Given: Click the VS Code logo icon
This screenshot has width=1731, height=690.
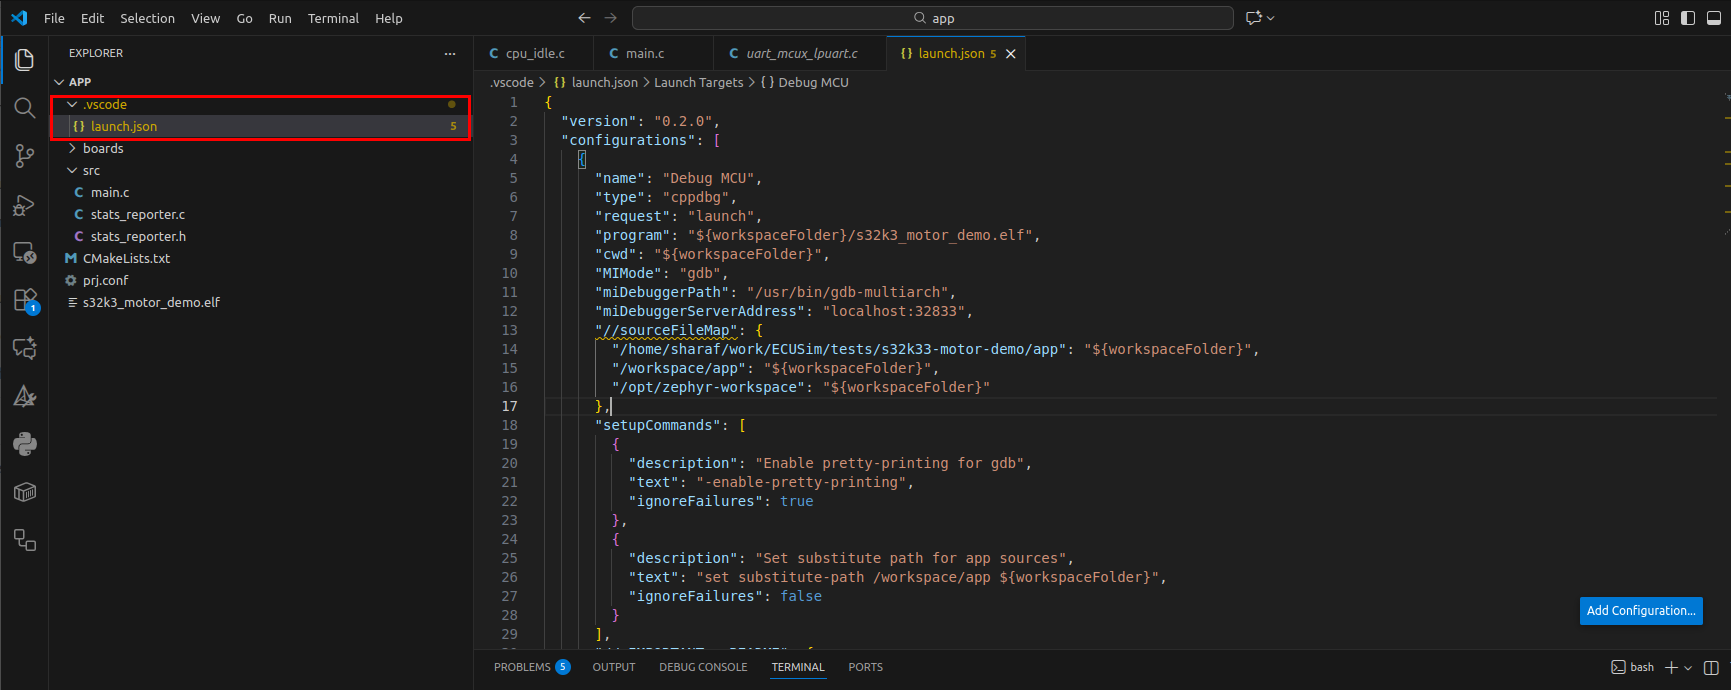Looking at the screenshot, I should pyautogui.click(x=19, y=18).
